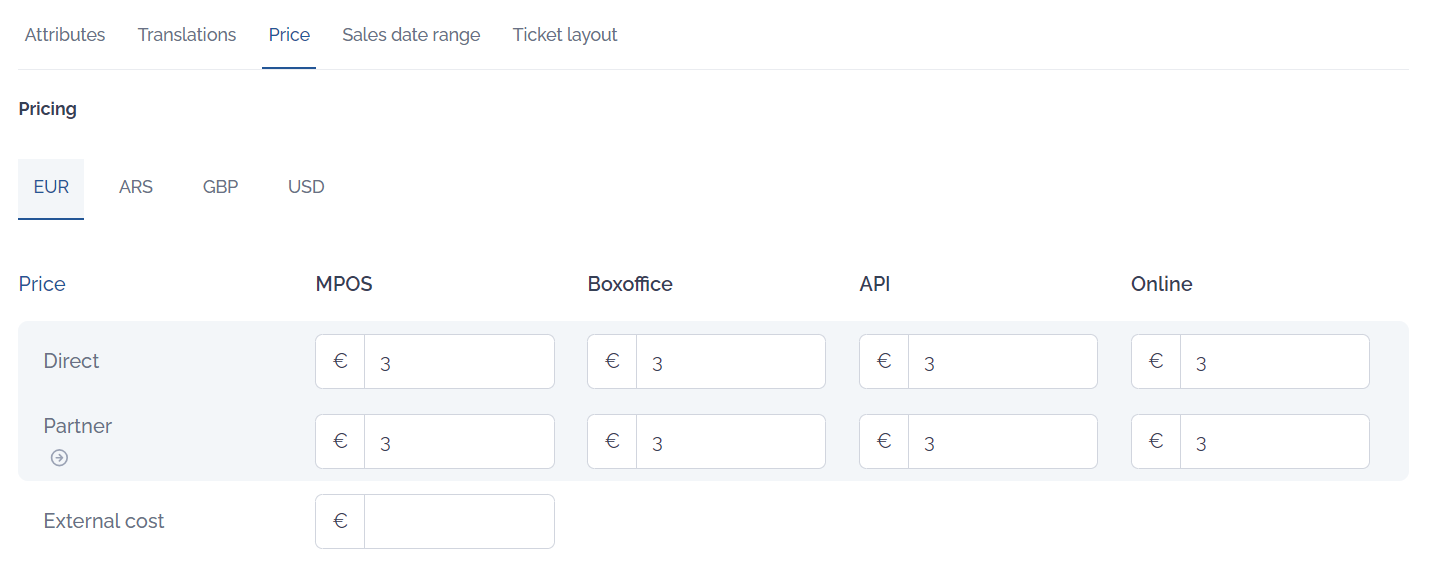Click the arrow icon under Partner label

[59, 458]
